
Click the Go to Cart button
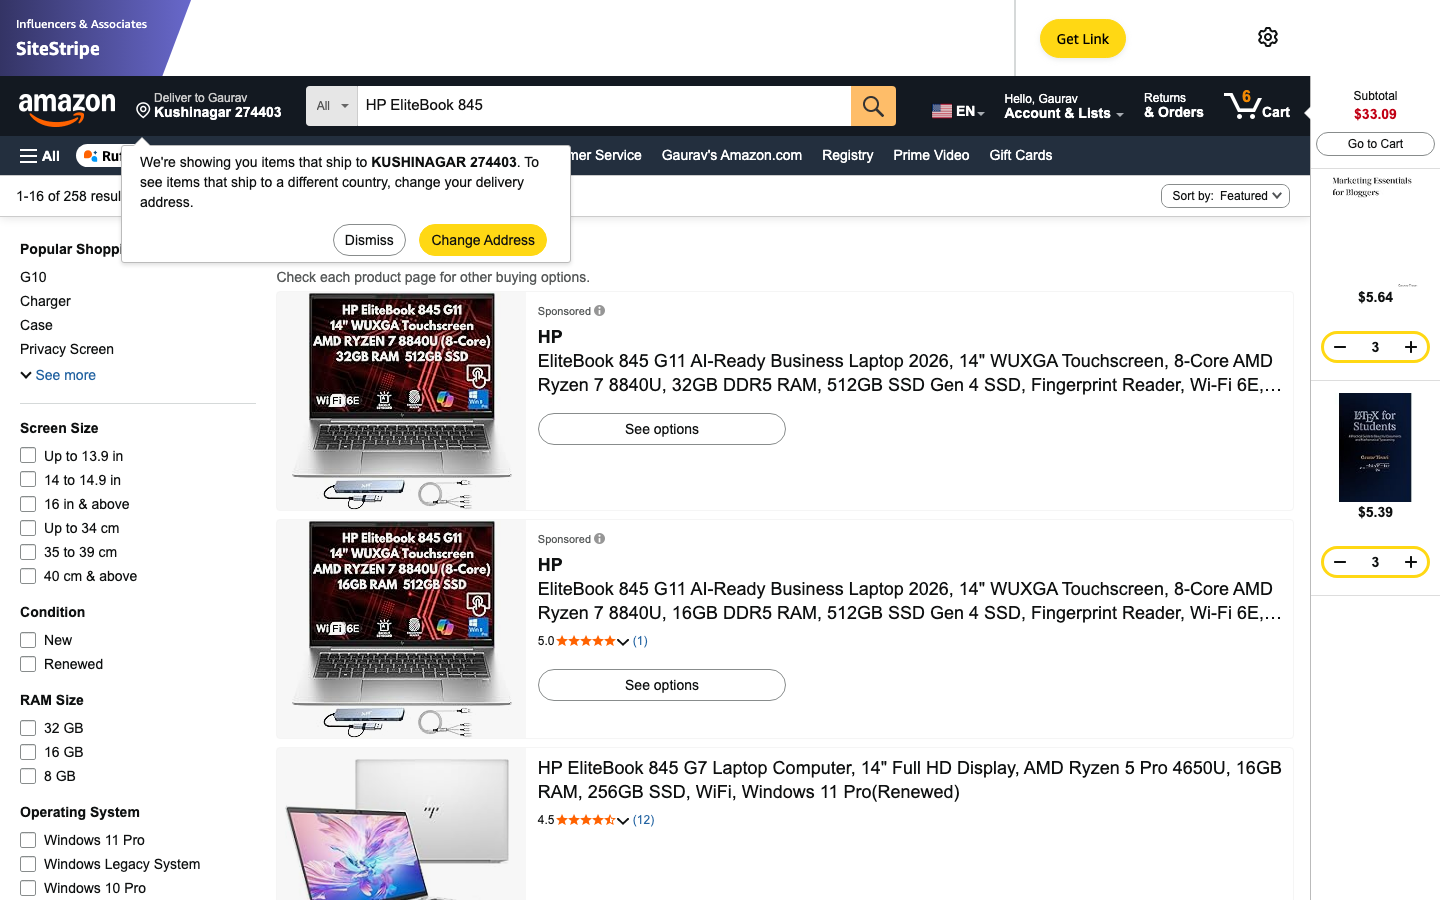(1375, 144)
